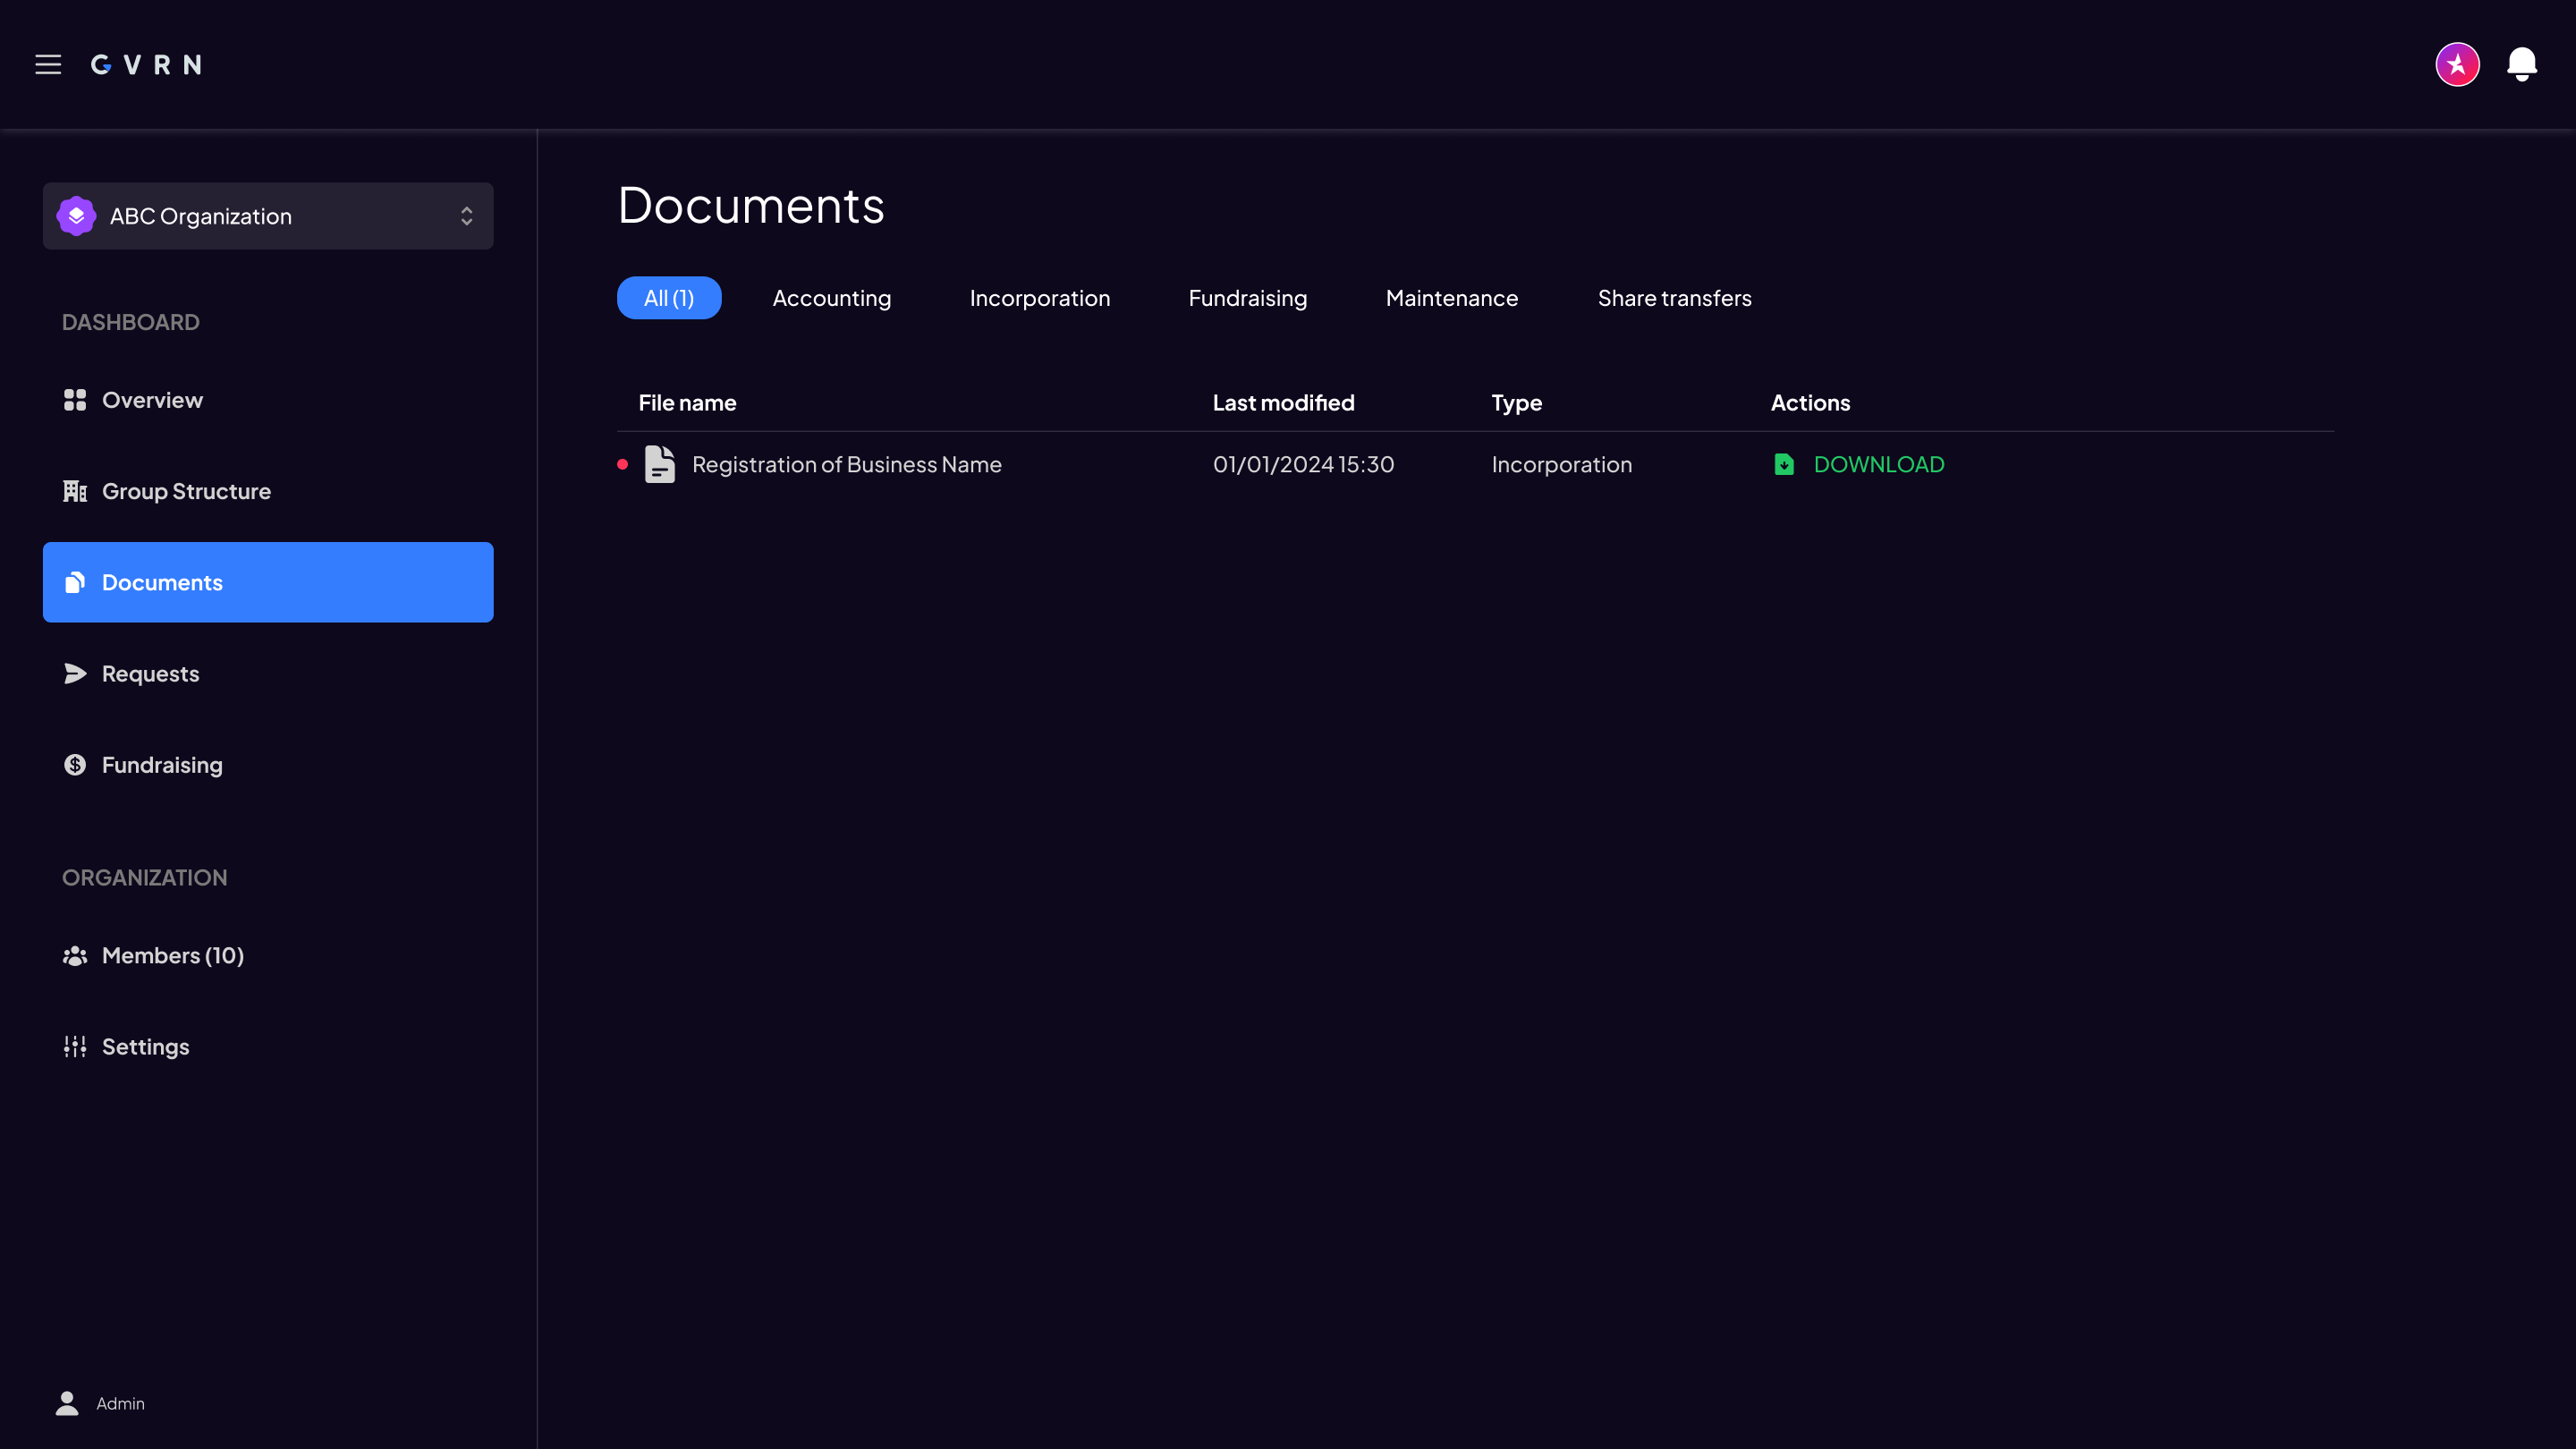Sort by Type column header
The width and height of the screenshot is (2576, 1449).
pyautogui.click(x=1517, y=403)
